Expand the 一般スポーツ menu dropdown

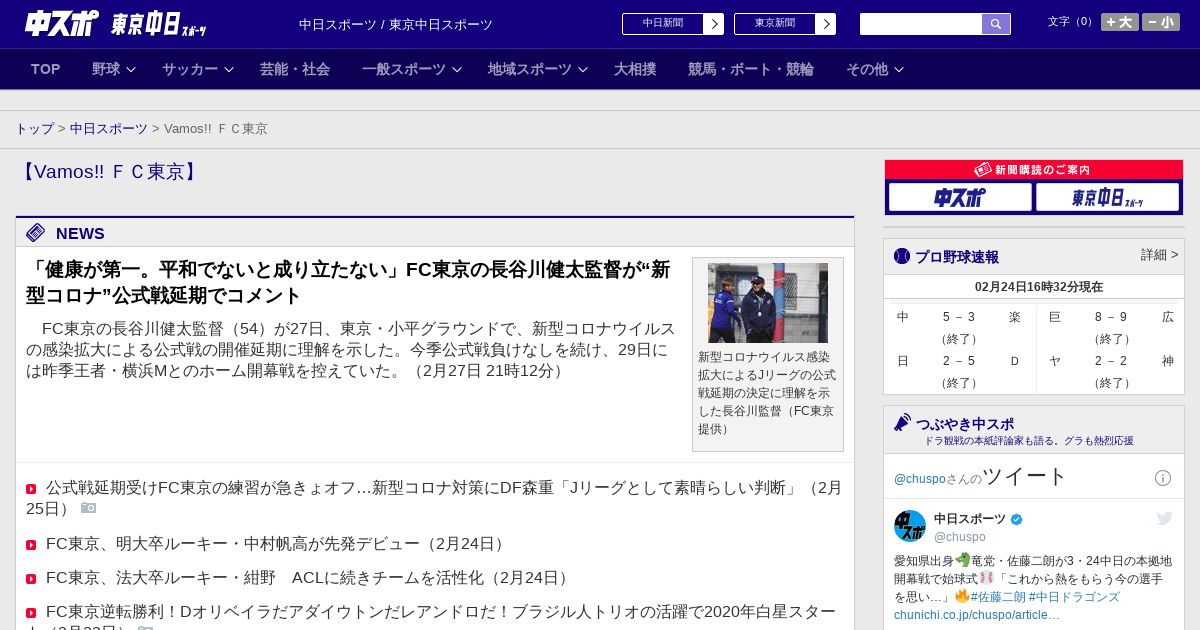point(412,69)
